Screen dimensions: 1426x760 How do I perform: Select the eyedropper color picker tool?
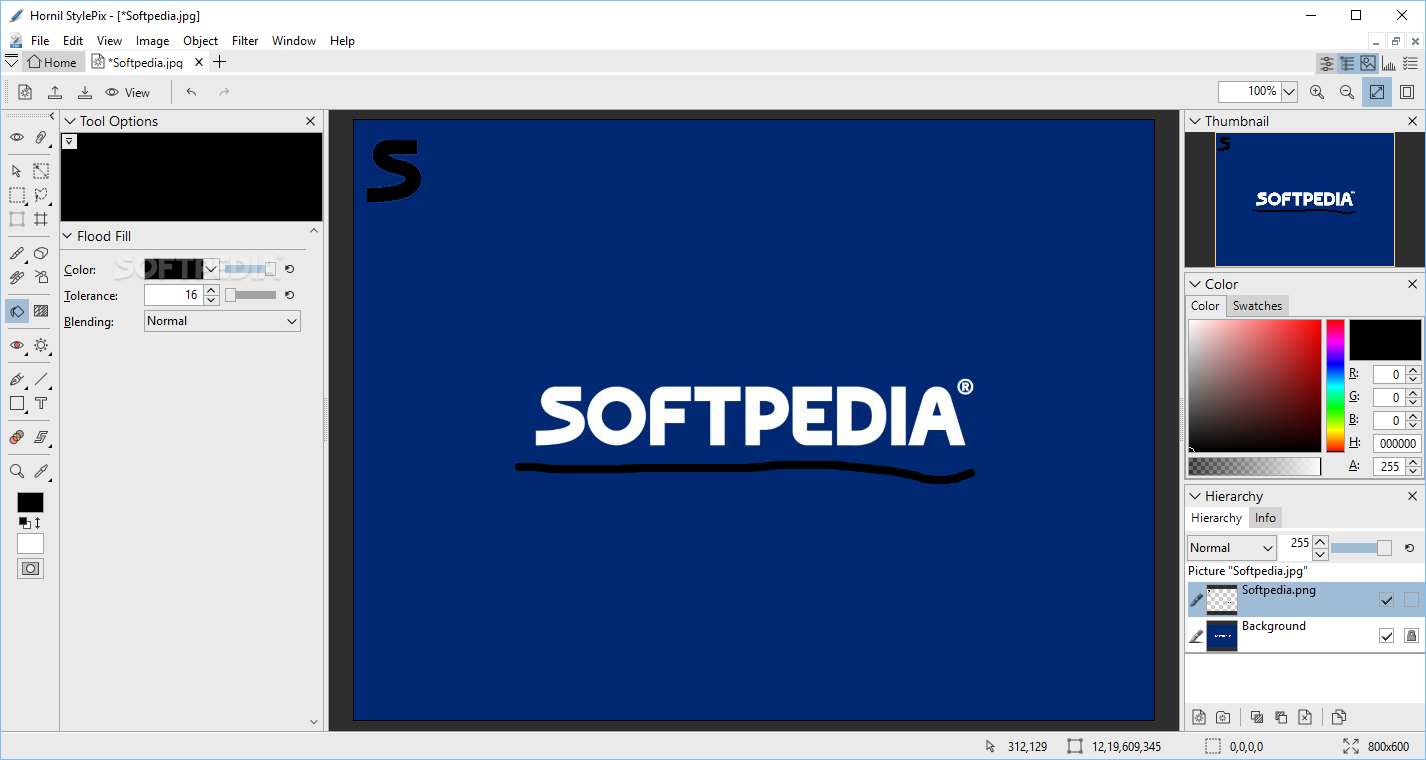41,471
